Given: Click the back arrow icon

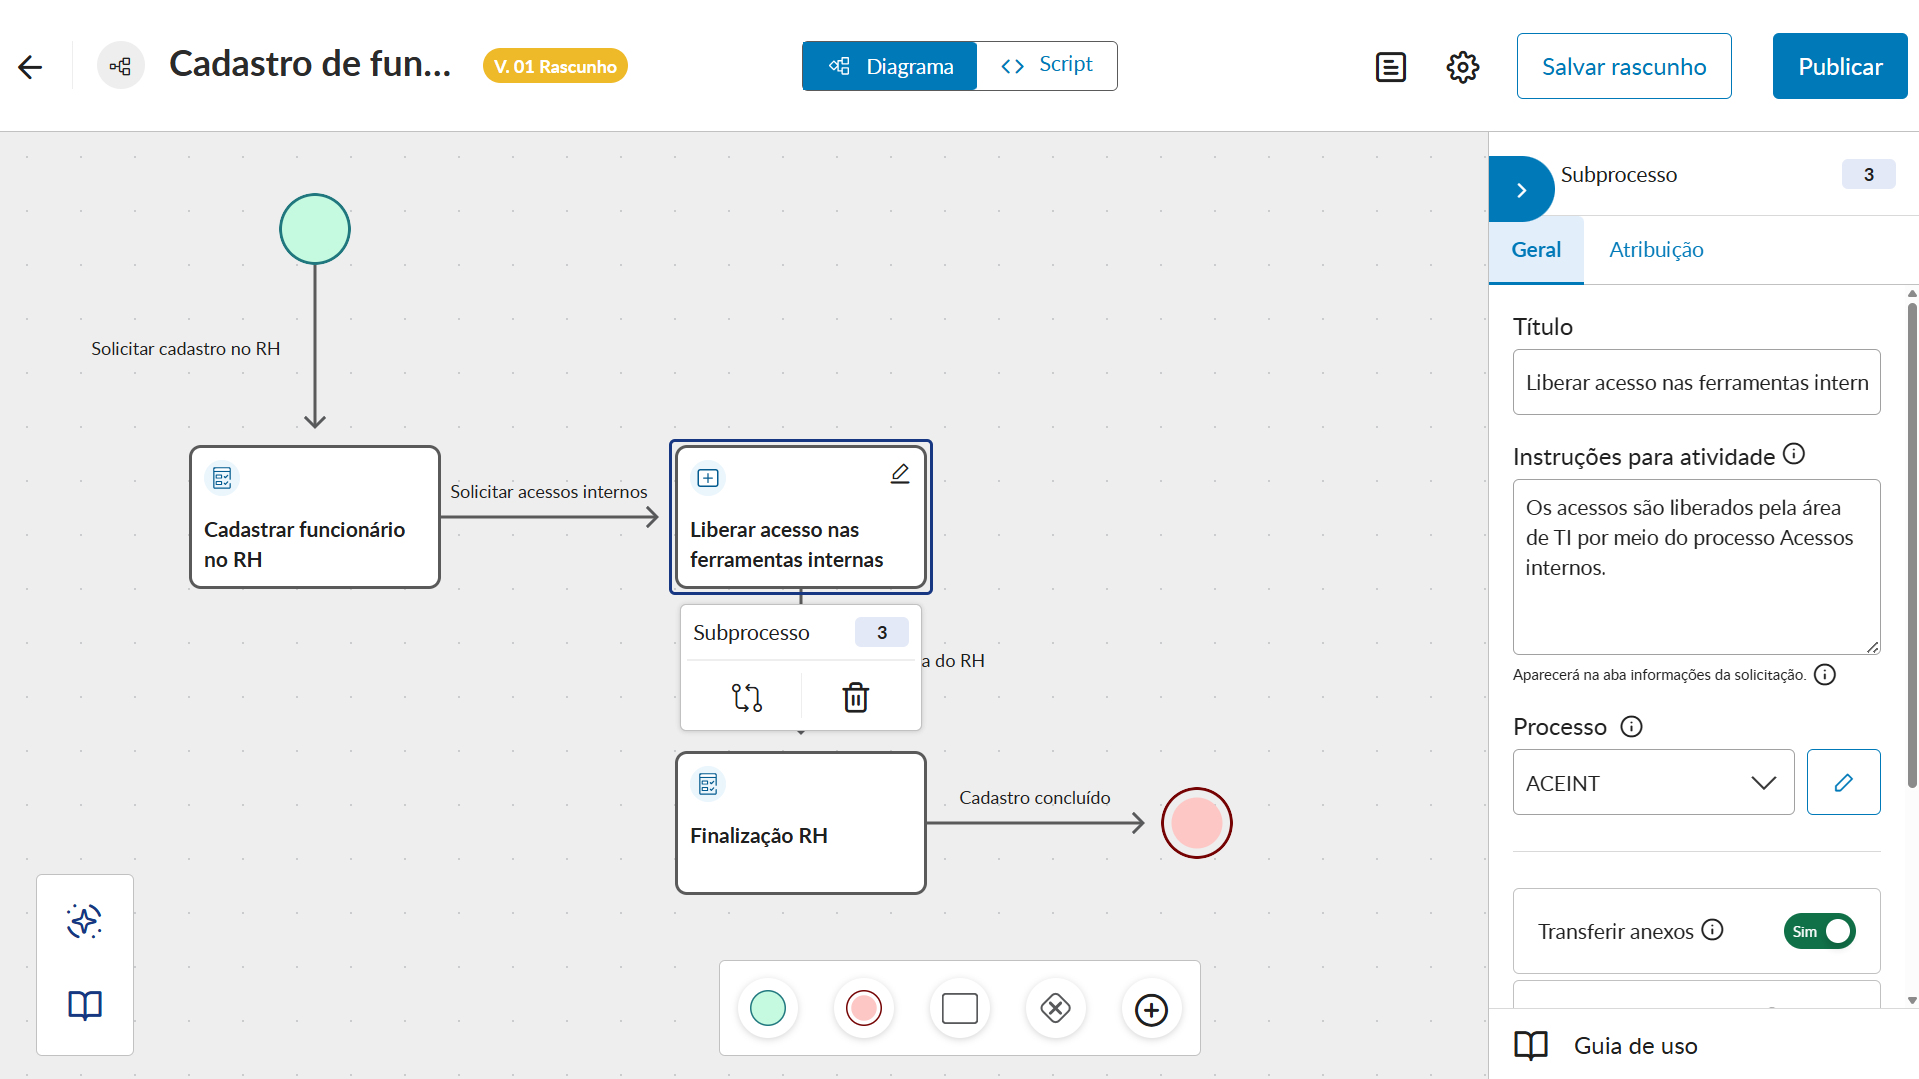Looking at the screenshot, I should pyautogui.click(x=30, y=67).
